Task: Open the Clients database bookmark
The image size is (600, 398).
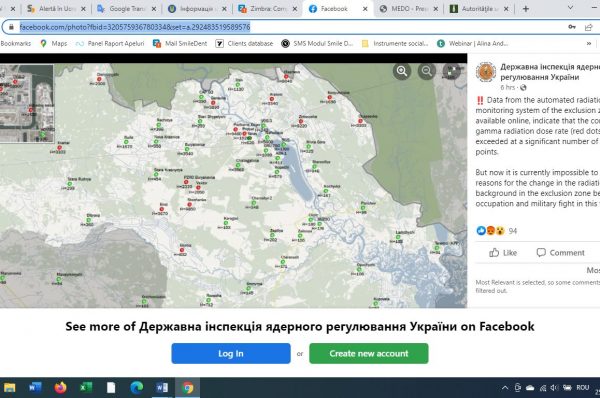Action: click(x=245, y=44)
